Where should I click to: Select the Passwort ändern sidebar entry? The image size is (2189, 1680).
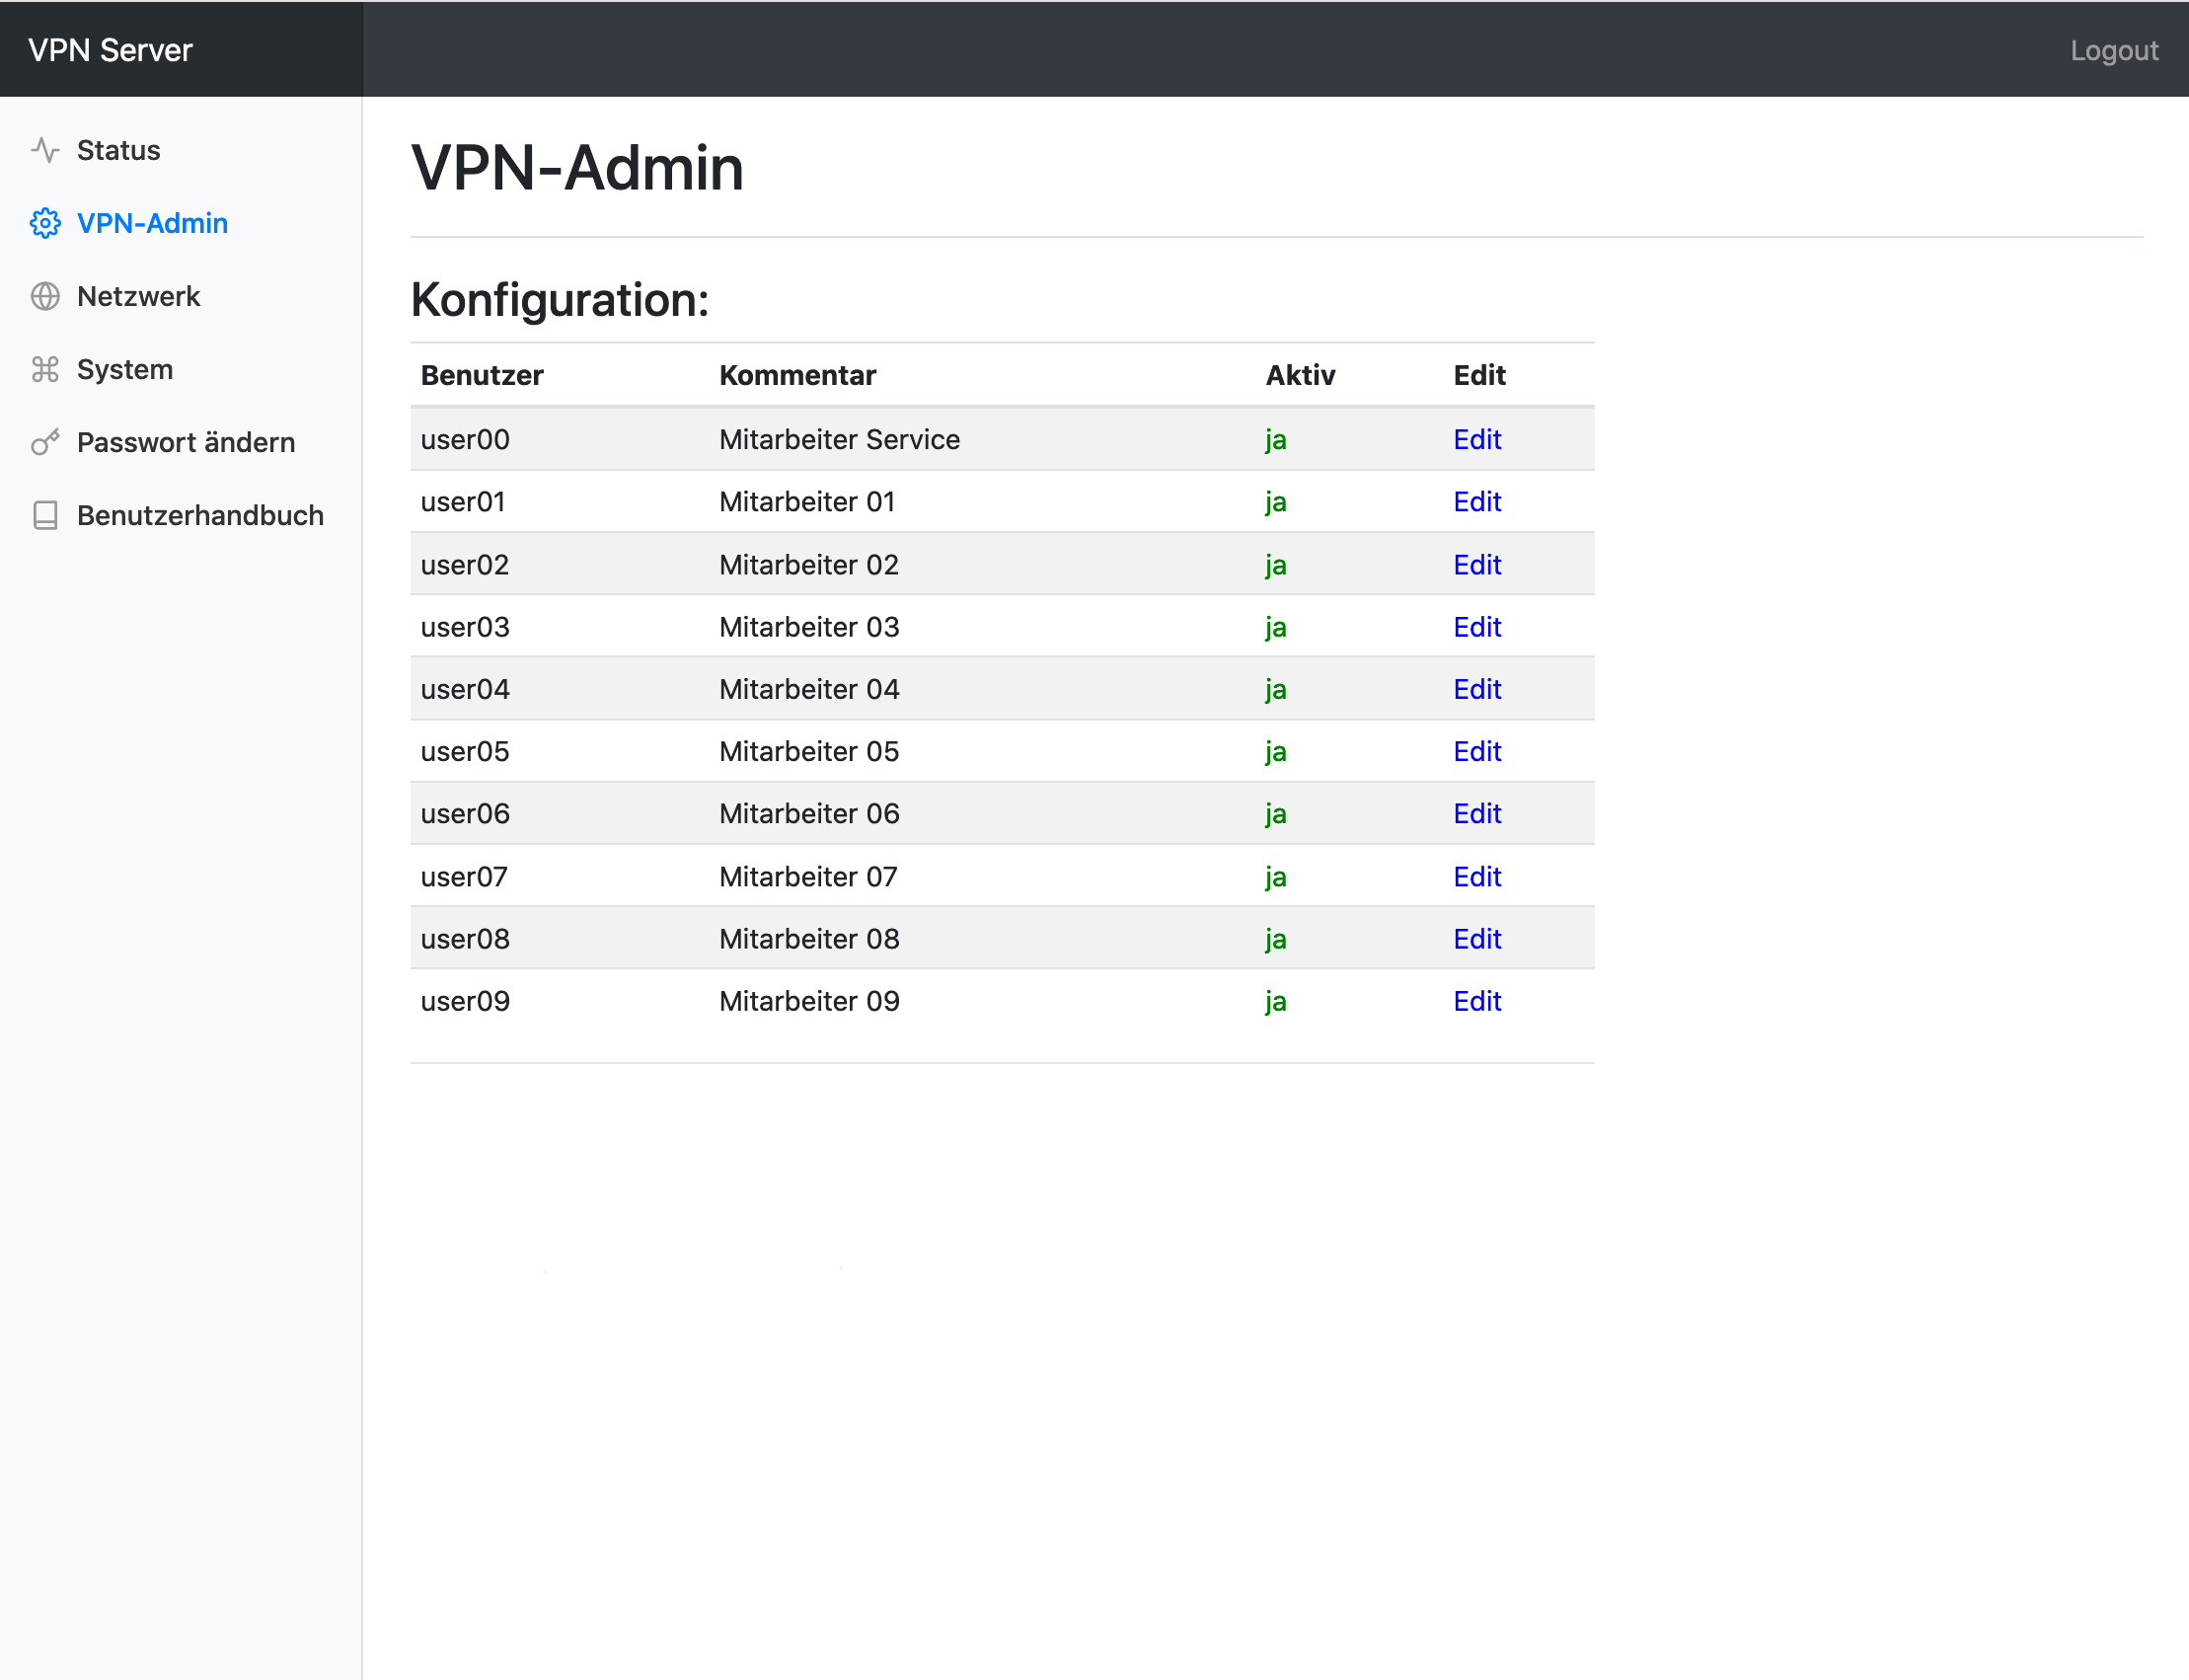(185, 442)
